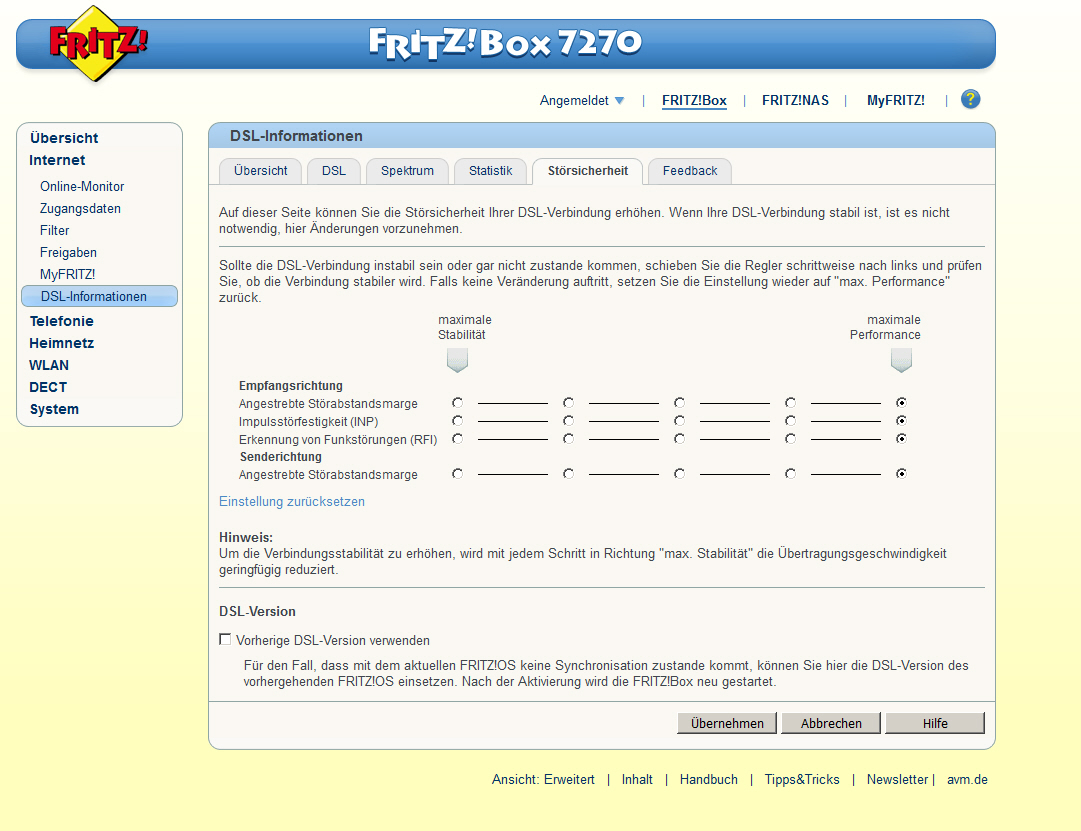Select second step for Empfangsrichtung Störabstandsmarge

click(568, 403)
